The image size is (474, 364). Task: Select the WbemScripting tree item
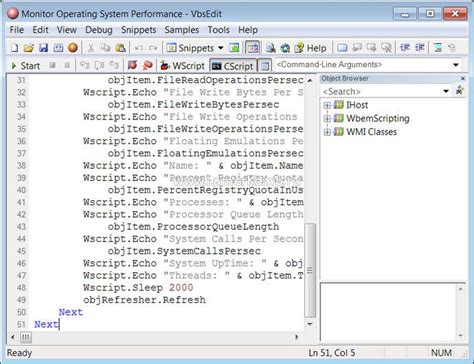378,118
